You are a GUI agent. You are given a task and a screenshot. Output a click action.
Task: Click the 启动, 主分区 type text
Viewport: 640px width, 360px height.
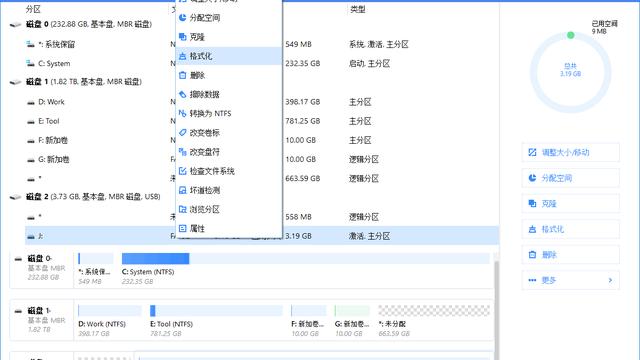point(369,63)
